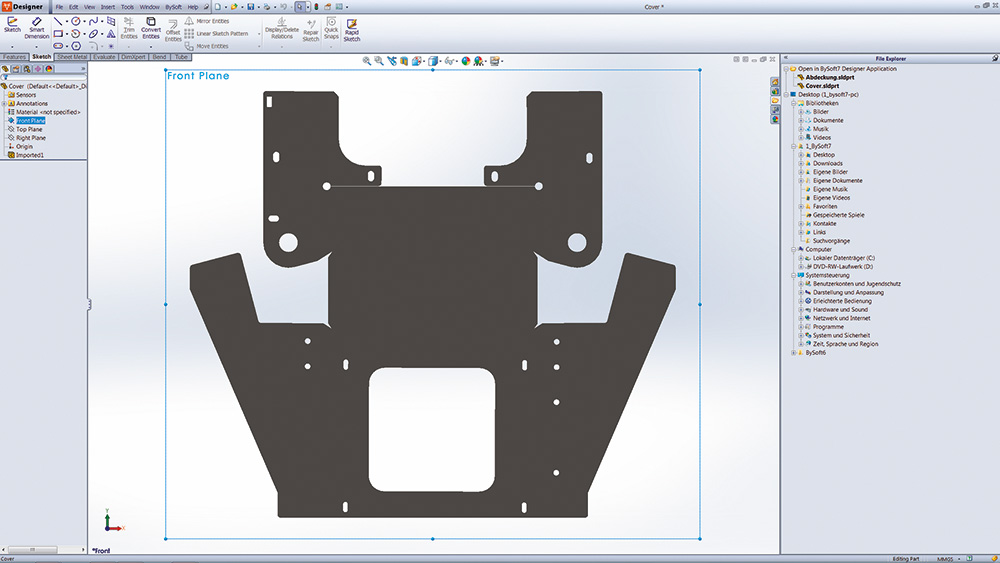Click the feature tree filter field
Viewport: 1000px width, 563px height.
[43, 77]
